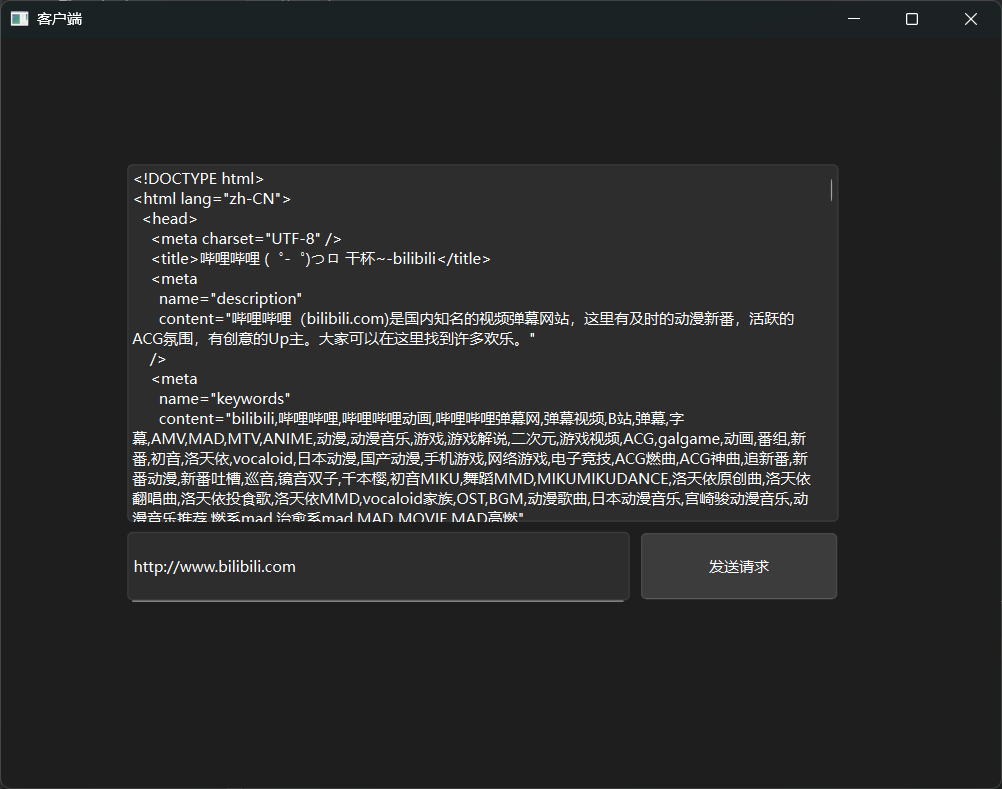Click the <html lang="zh-CN"> line

click(x=212, y=199)
